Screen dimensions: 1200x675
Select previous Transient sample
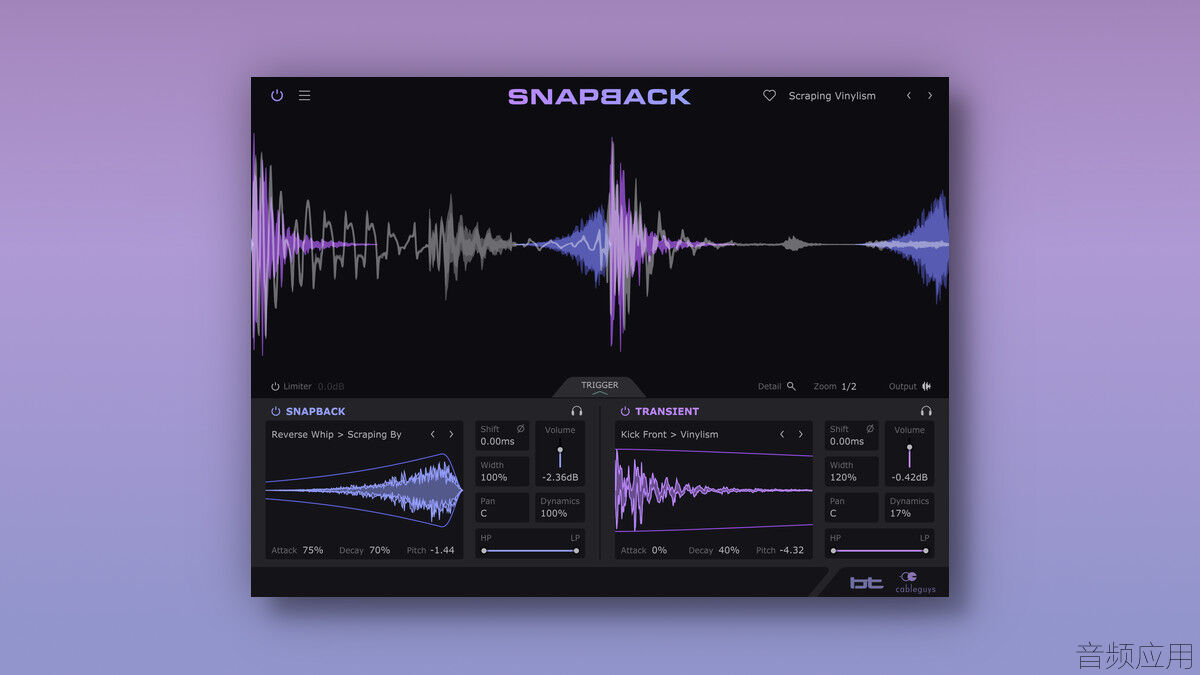click(782, 435)
